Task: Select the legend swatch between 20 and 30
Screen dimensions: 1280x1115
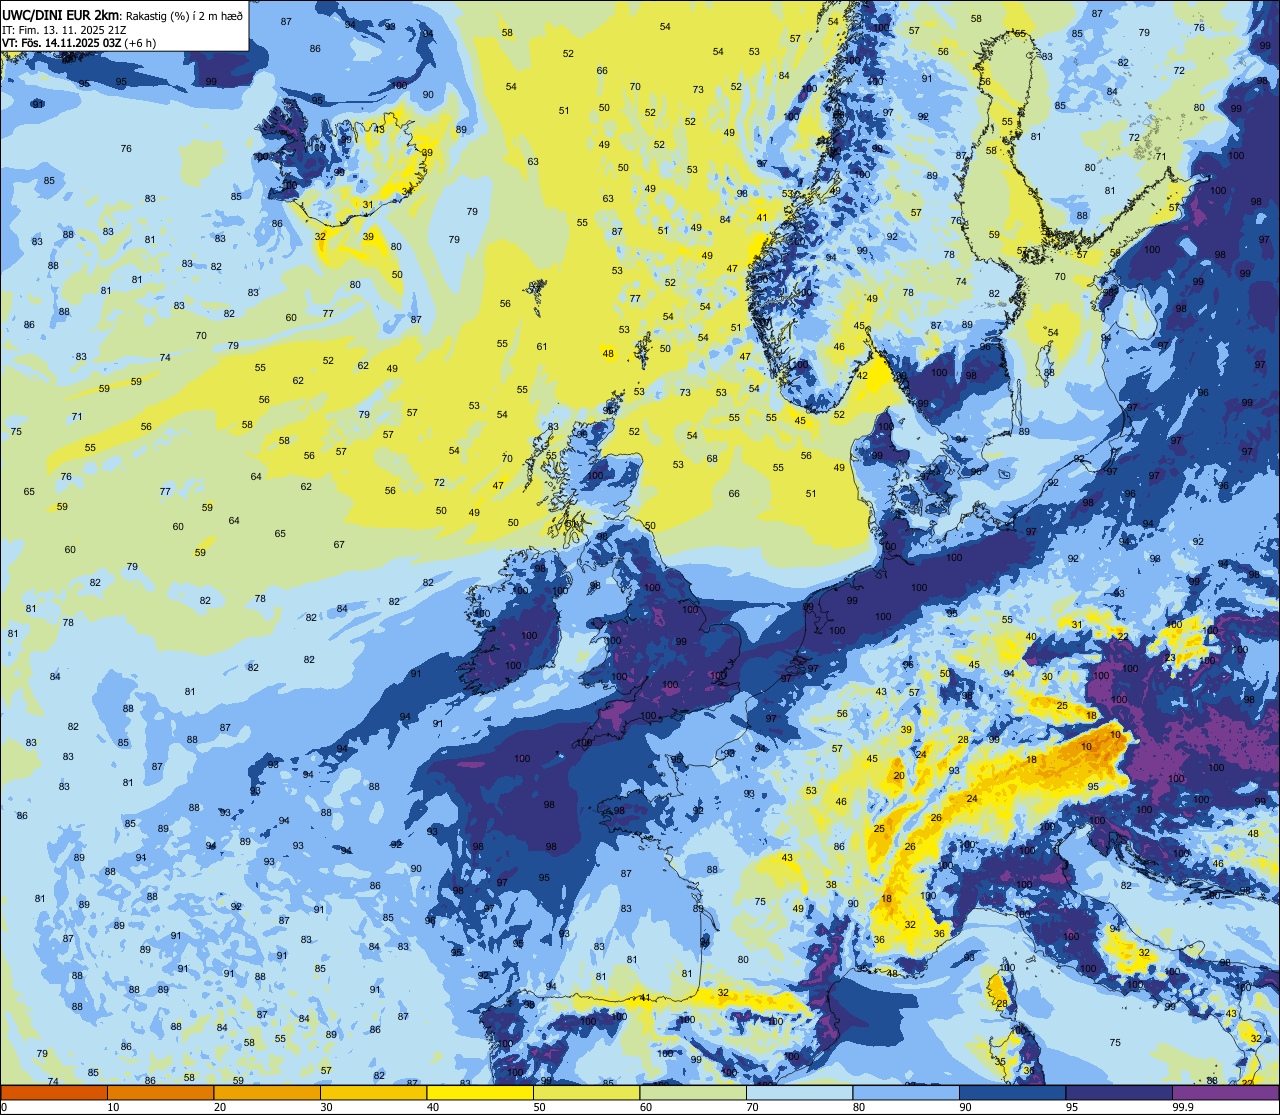Action: (267, 1092)
